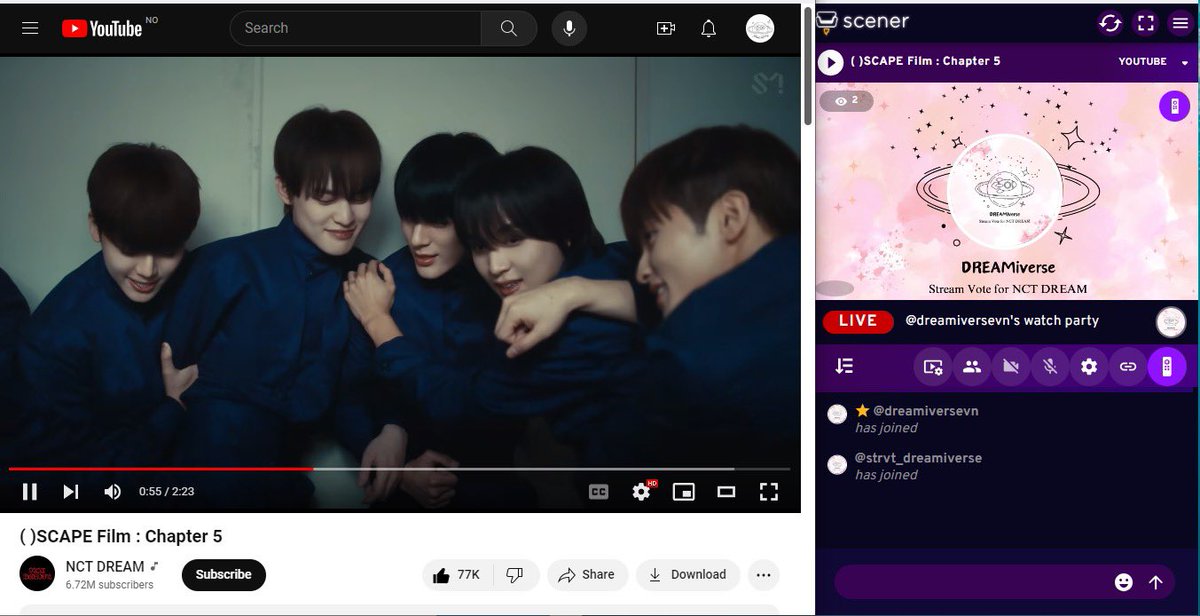Pause the video playback
Screen dimensions: 1200x616
[30, 491]
